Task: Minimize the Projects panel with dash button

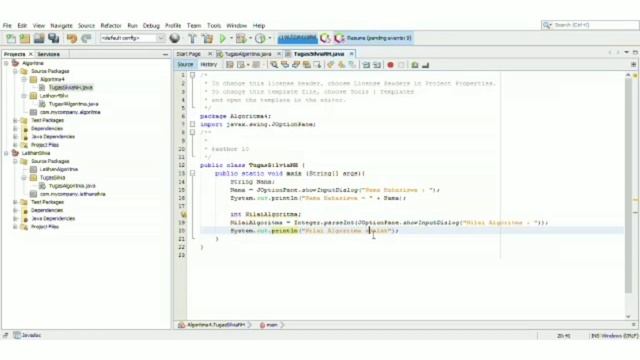Action: click(x=165, y=54)
